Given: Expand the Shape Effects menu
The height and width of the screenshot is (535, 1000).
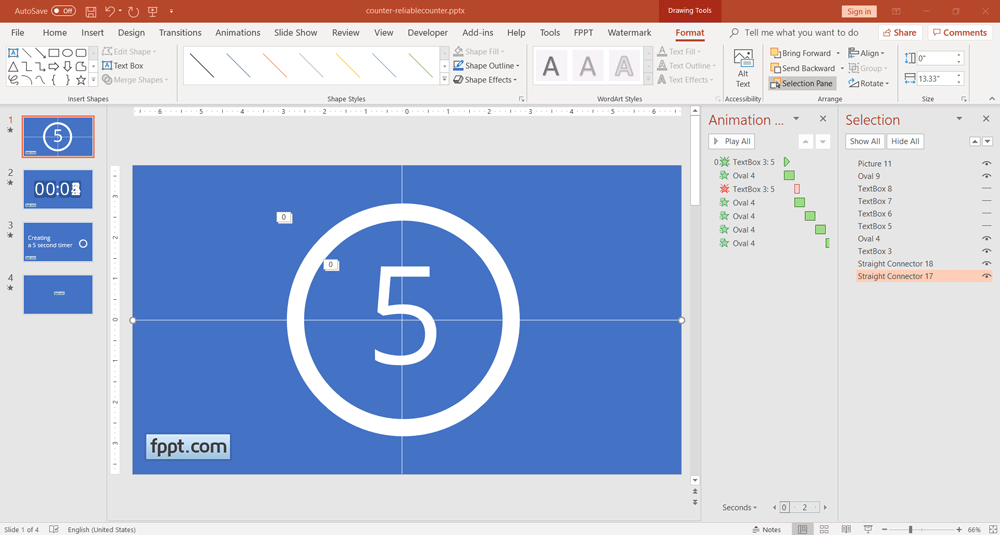Looking at the screenshot, I should [490, 80].
